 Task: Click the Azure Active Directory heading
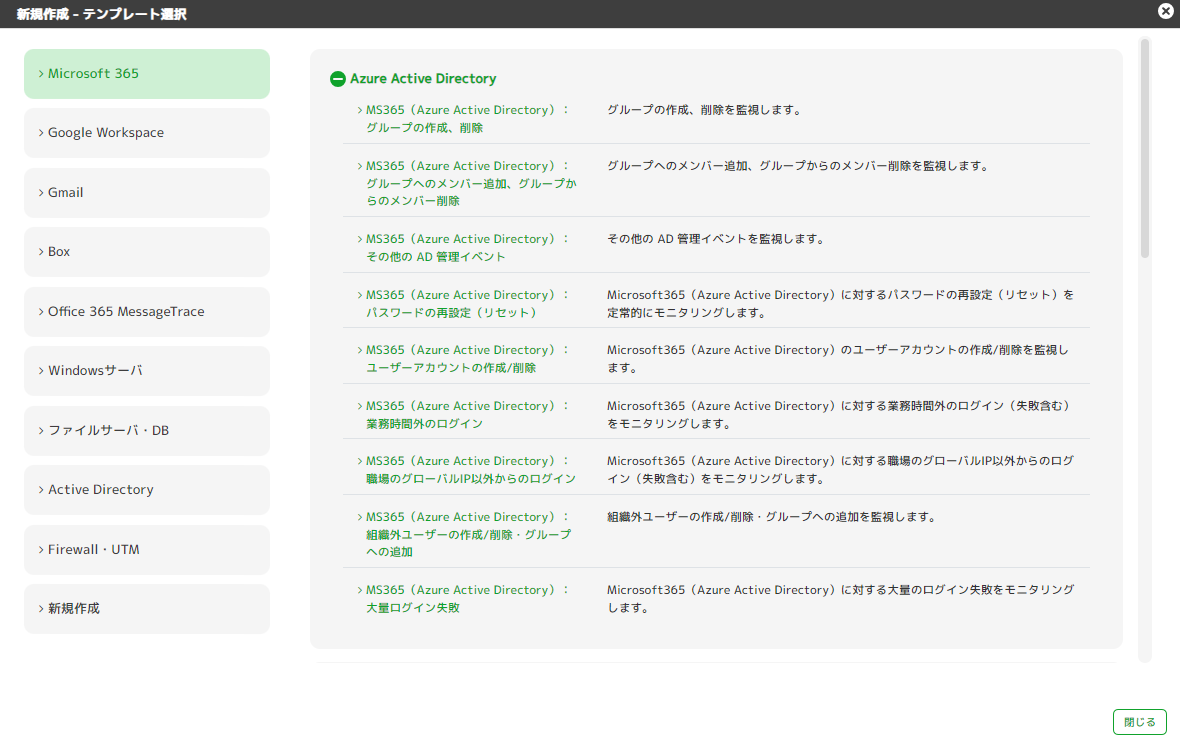point(423,79)
